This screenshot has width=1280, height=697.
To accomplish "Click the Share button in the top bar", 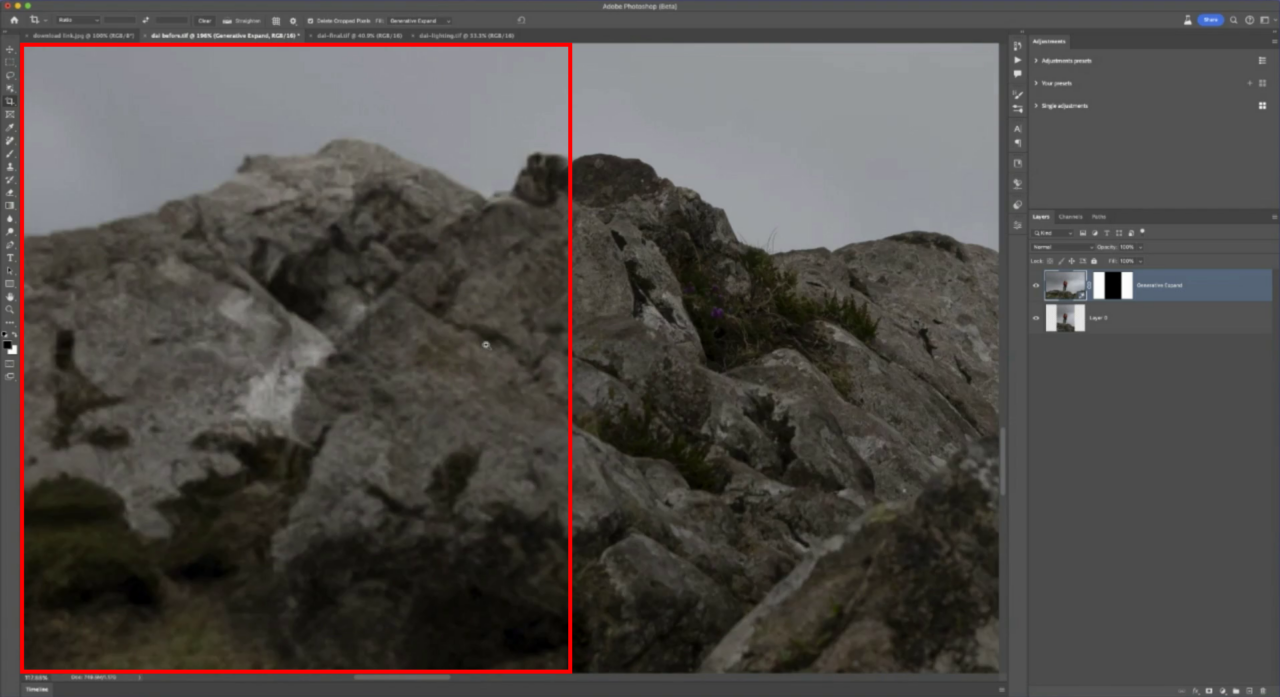I will (x=1210, y=19).
